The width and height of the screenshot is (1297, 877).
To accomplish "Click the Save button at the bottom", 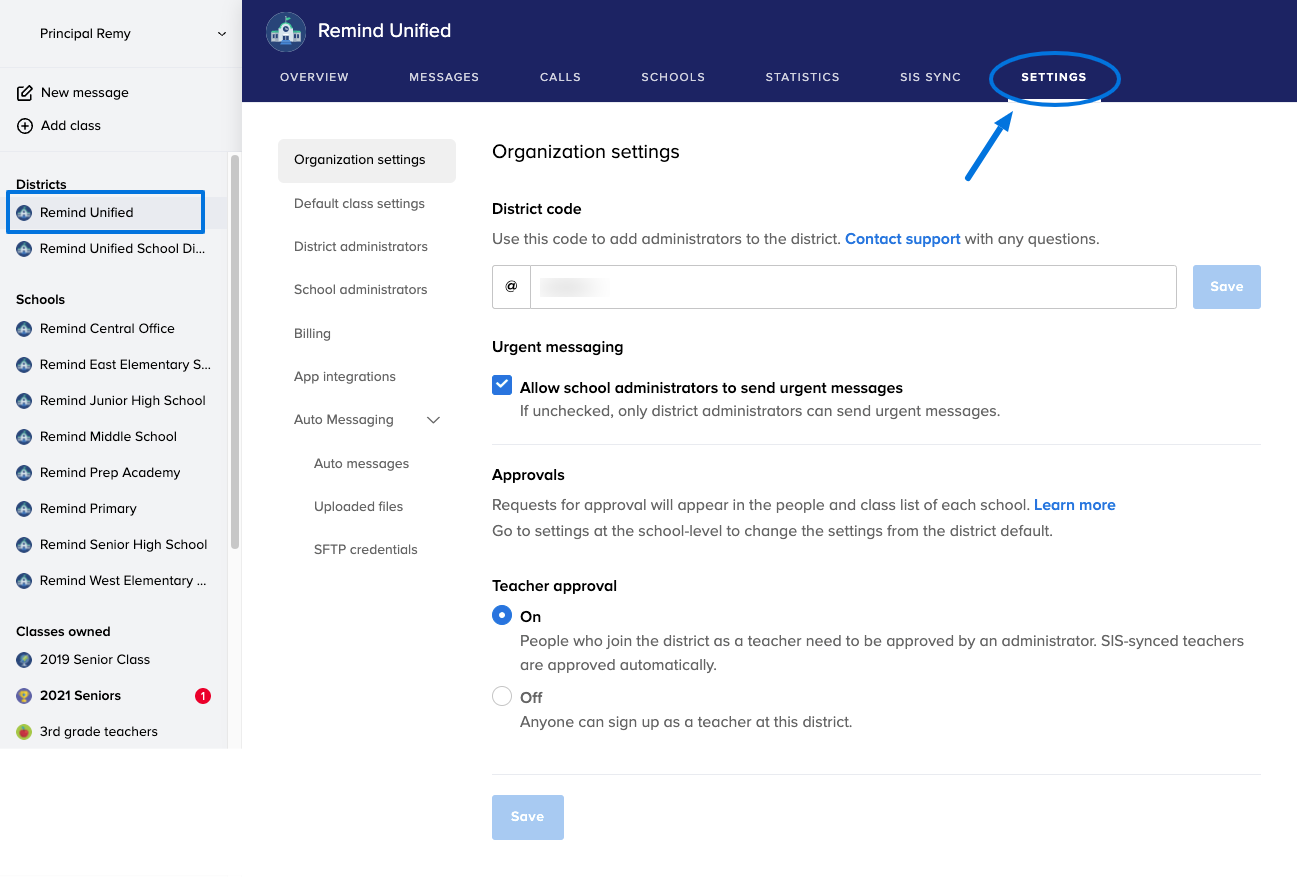I will [x=527, y=817].
